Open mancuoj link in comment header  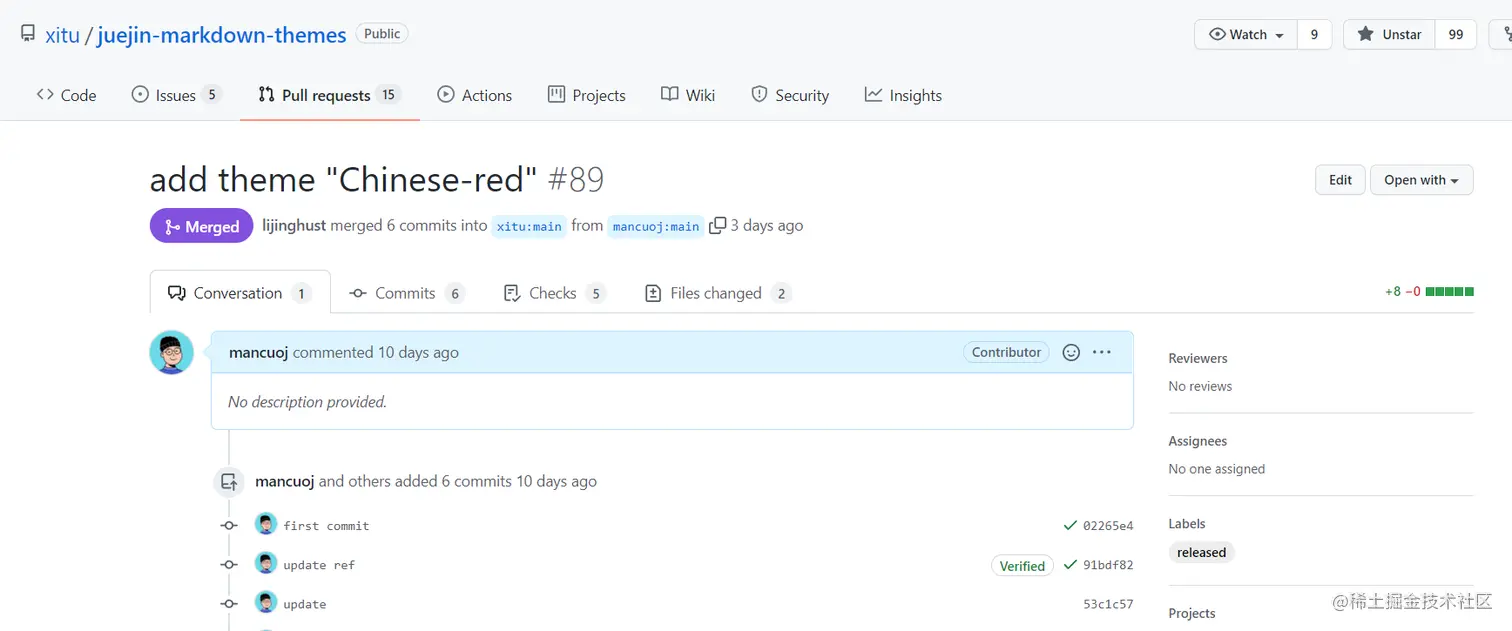coord(259,352)
